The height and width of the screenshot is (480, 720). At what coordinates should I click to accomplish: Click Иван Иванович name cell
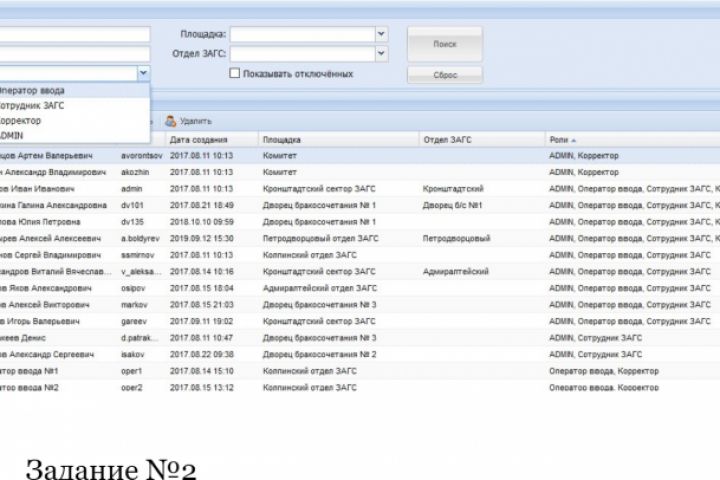[37, 189]
